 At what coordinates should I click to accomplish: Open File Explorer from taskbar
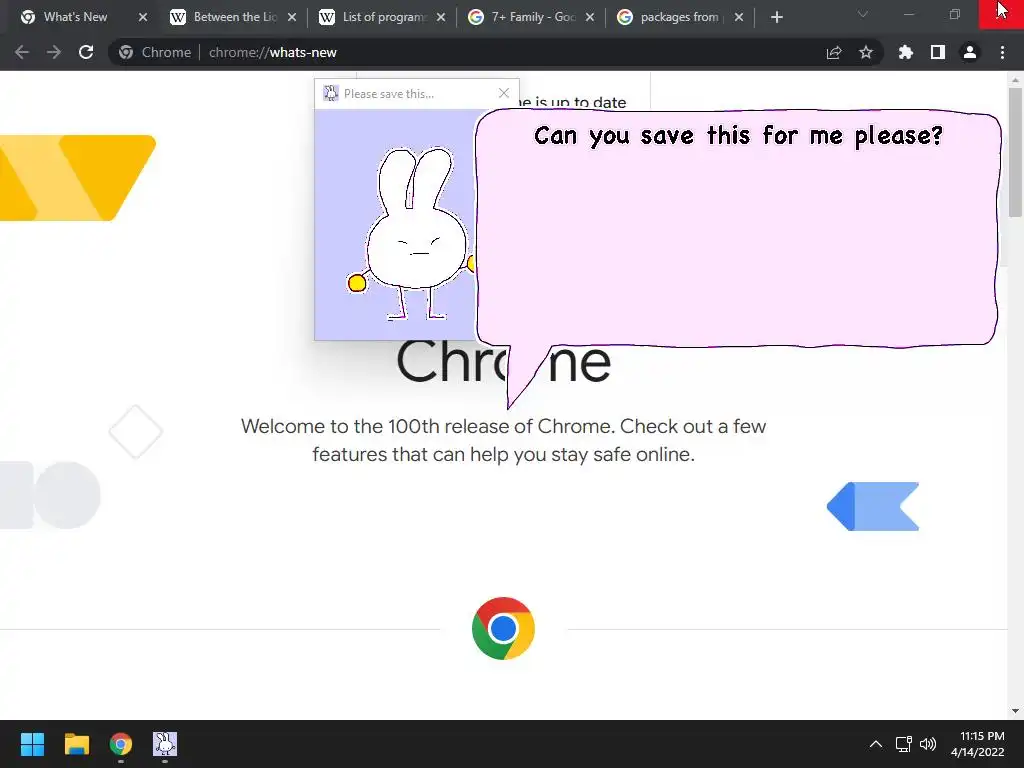click(x=76, y=744)
